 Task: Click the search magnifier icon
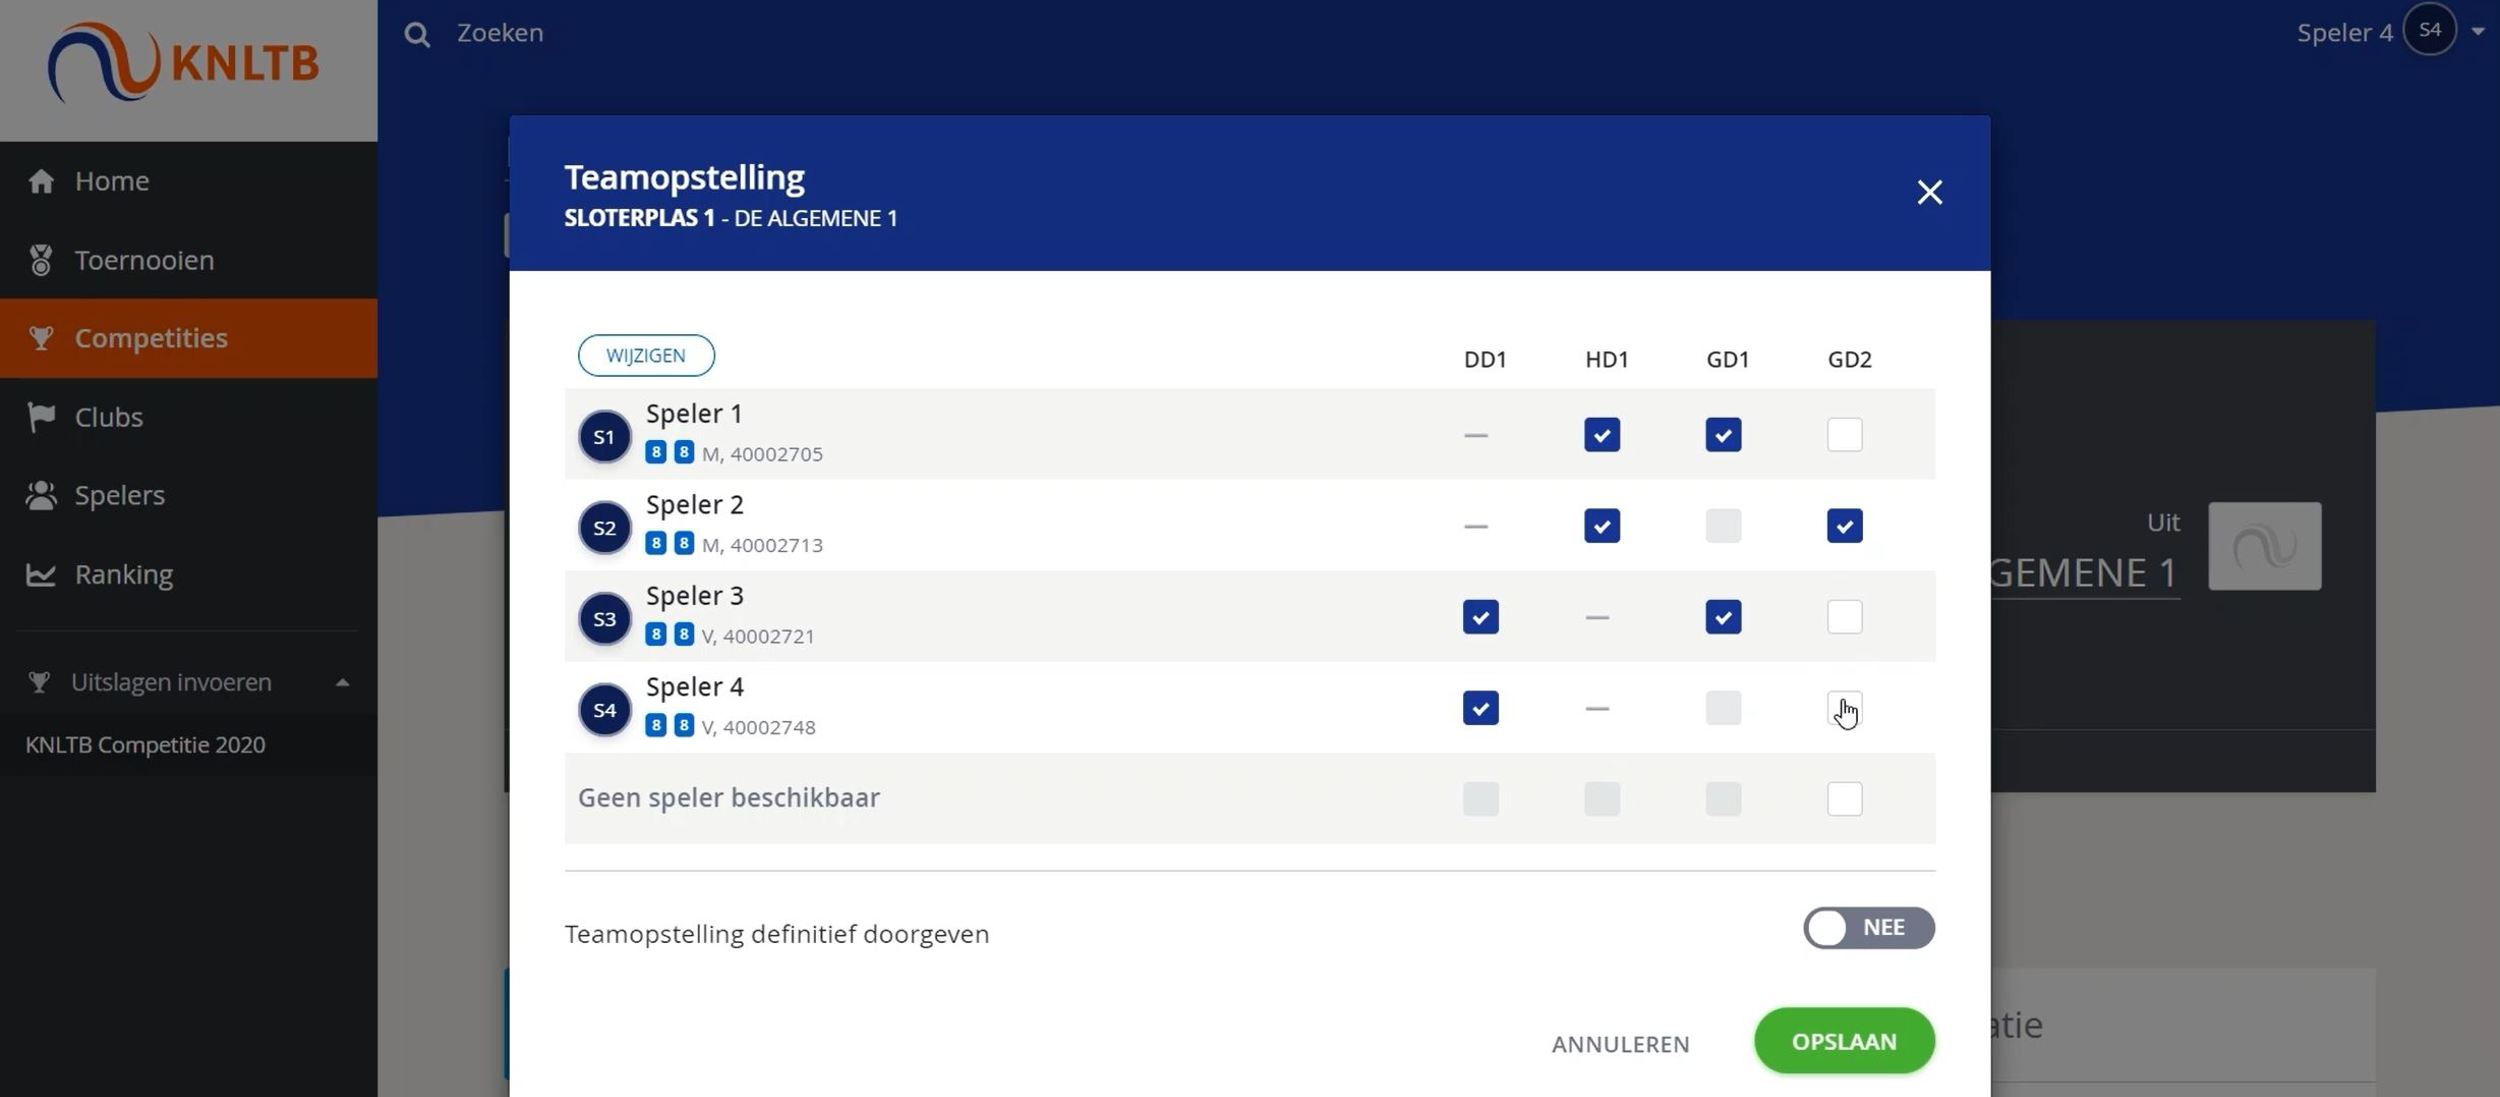coord(417,35)
